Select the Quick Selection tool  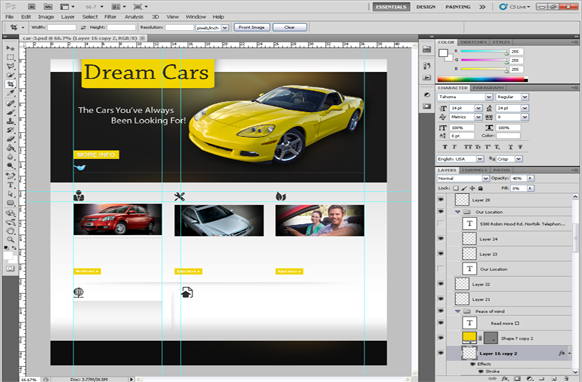(x=10, y=75)
